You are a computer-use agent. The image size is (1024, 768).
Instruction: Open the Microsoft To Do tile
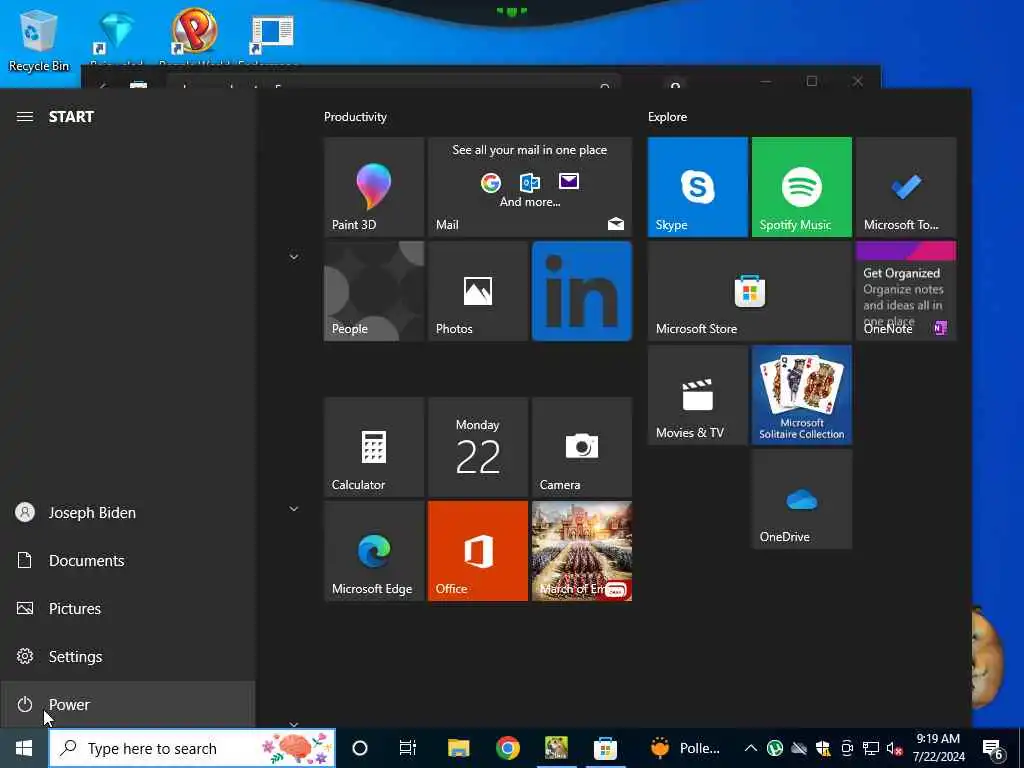coord(906,187)
